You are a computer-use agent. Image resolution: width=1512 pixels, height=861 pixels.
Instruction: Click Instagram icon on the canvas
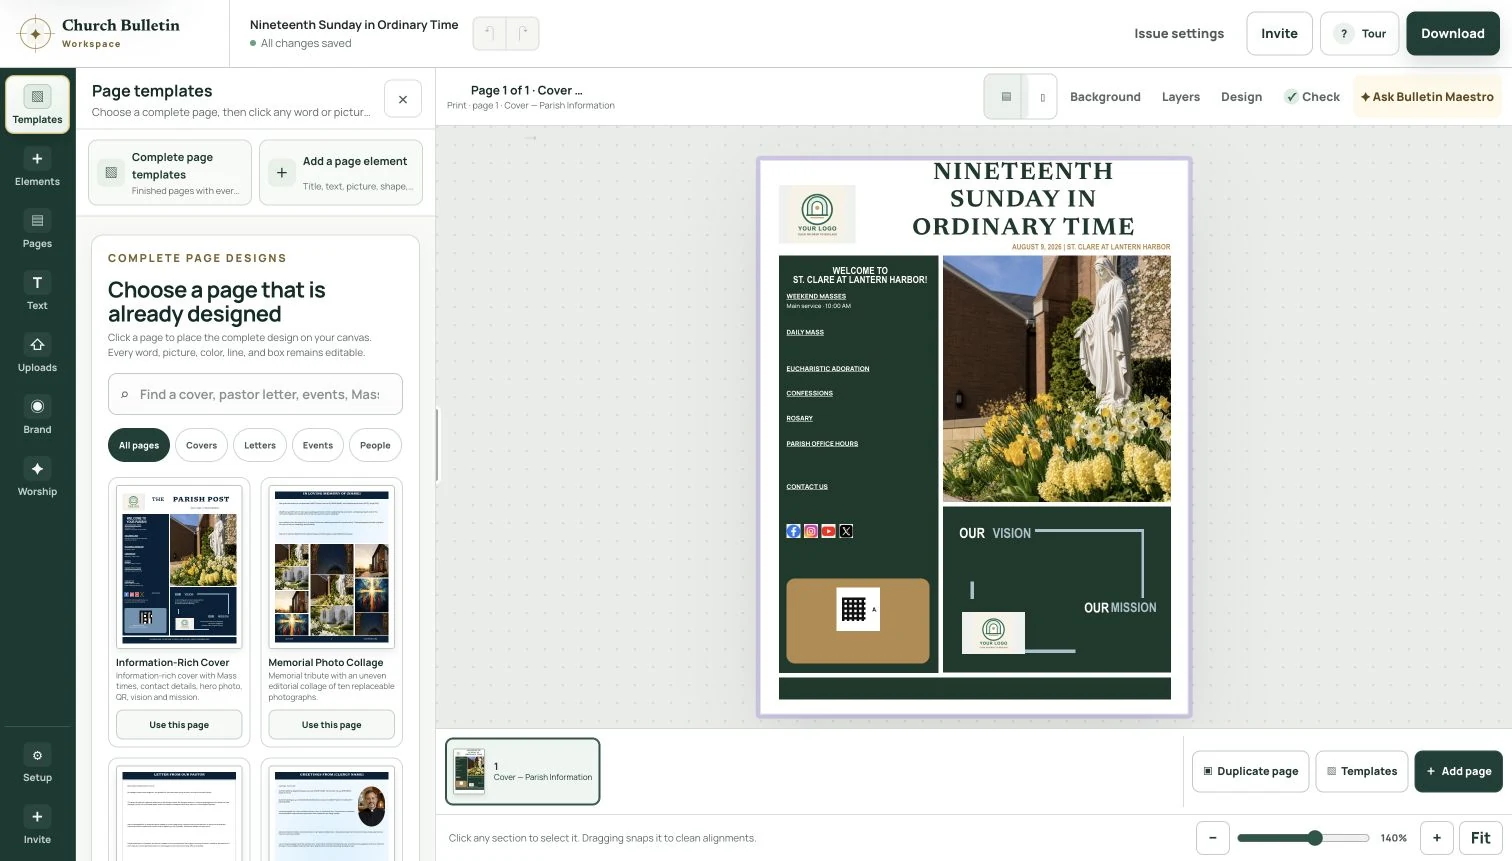coord(811,531)
